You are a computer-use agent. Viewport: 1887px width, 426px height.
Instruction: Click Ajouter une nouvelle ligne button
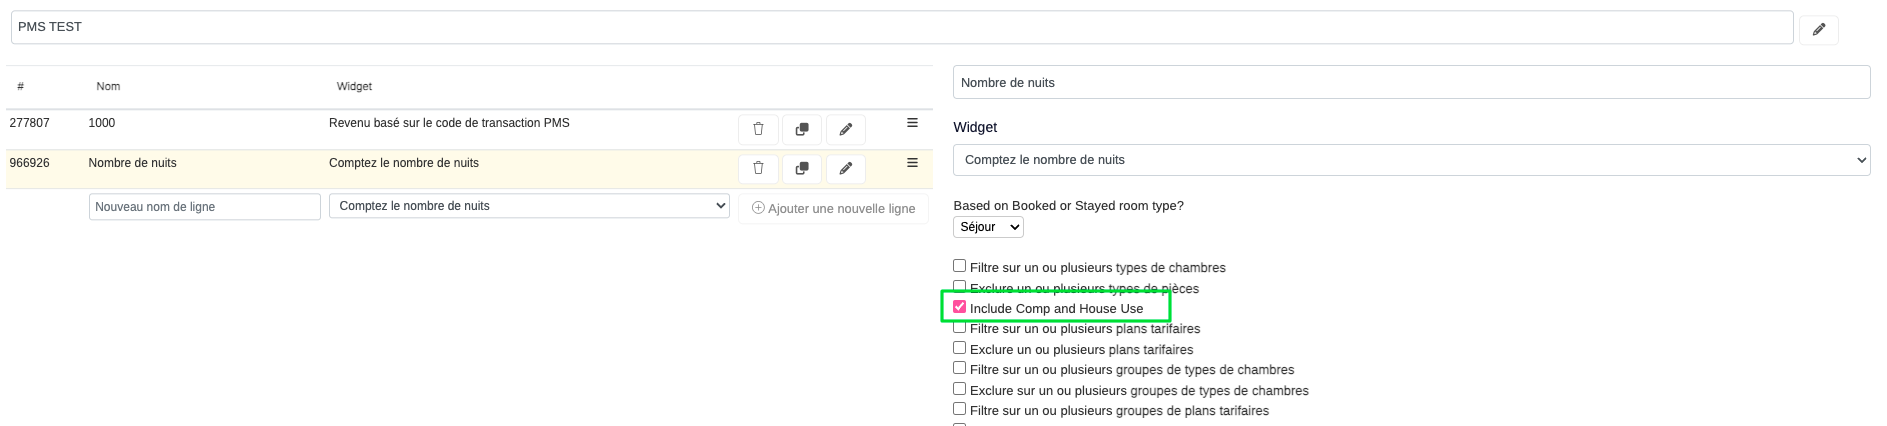point(833,208)
